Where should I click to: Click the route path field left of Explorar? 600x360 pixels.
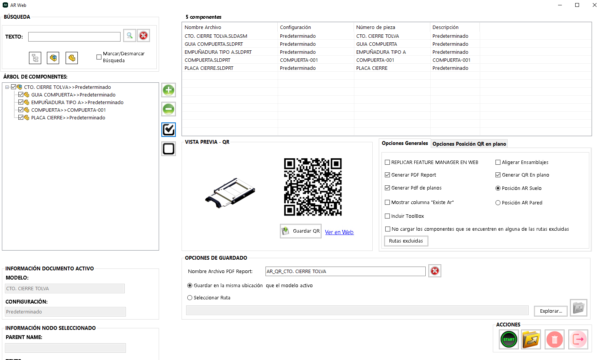[357, 310]
